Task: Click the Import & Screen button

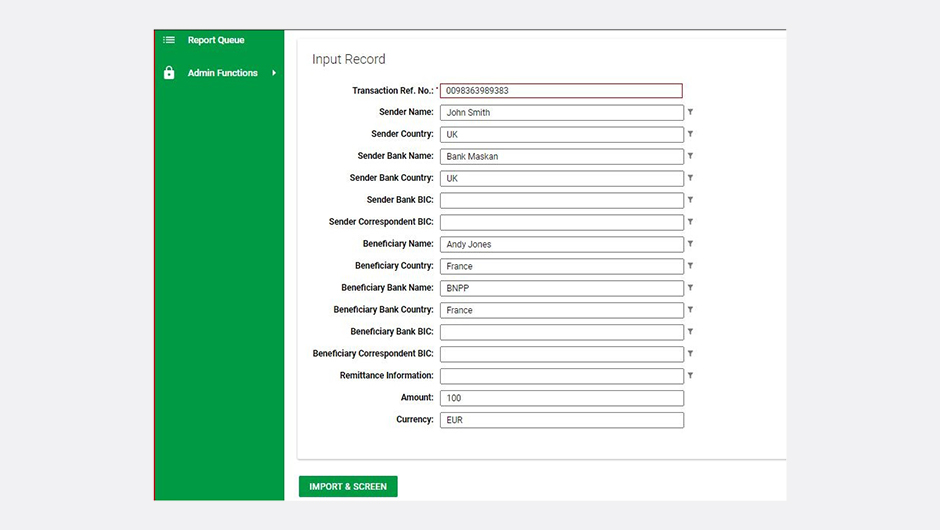Action: [348, 486]
